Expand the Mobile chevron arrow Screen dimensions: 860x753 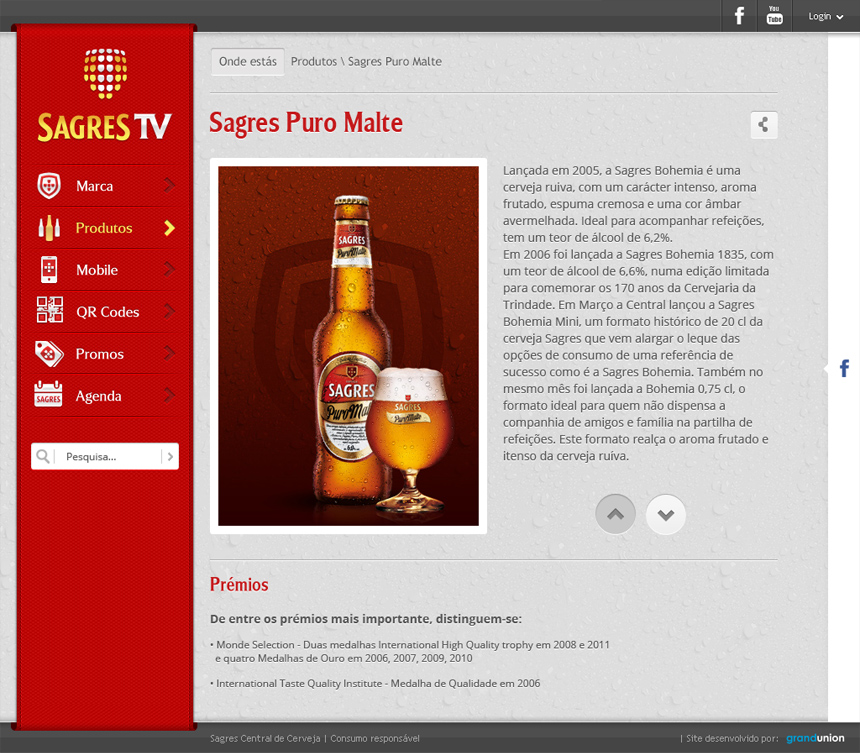pyautogui.click(x=169, y=269)
